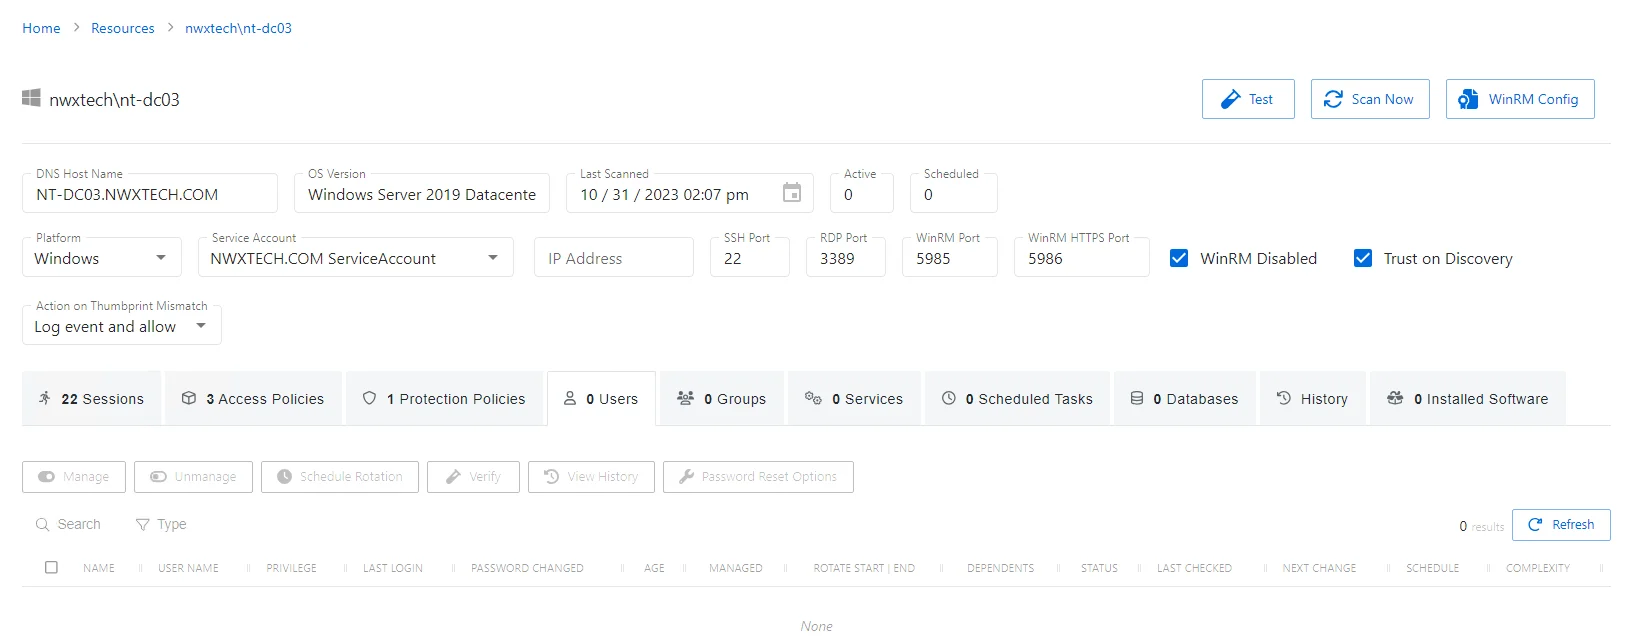Click the IP Address field
This screenshot has height=639, width=1635.
coord(614,258)
